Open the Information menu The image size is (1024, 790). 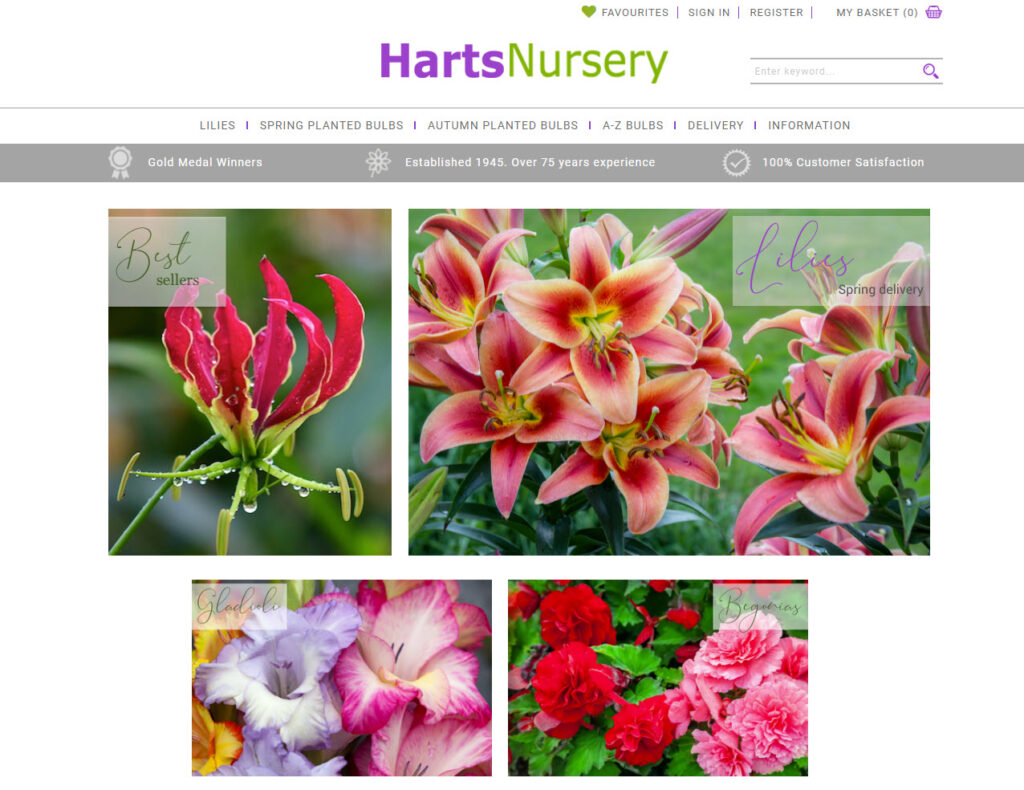[809, 125]
